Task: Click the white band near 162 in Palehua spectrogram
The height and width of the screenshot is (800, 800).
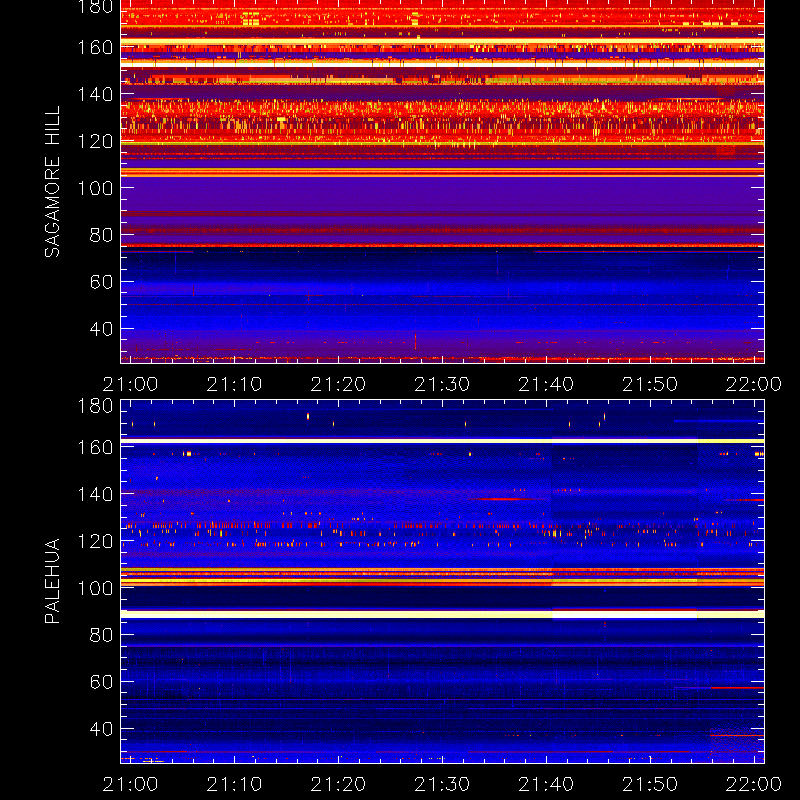Action: pos(442,441)
